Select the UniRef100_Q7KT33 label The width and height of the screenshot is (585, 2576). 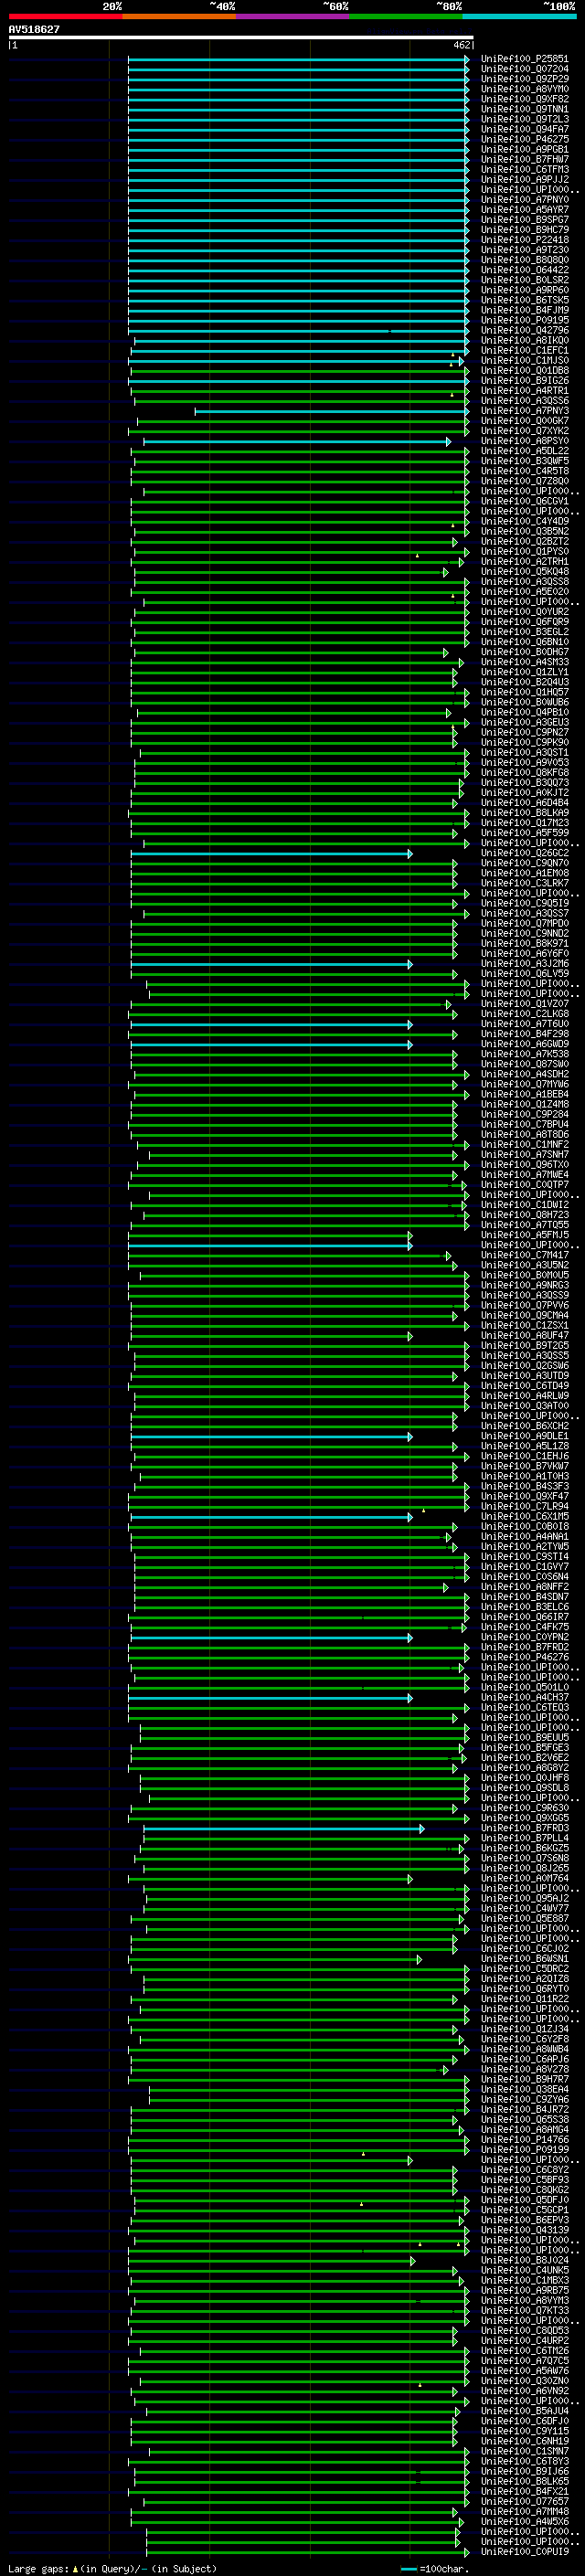click(x=524, y=2310)
